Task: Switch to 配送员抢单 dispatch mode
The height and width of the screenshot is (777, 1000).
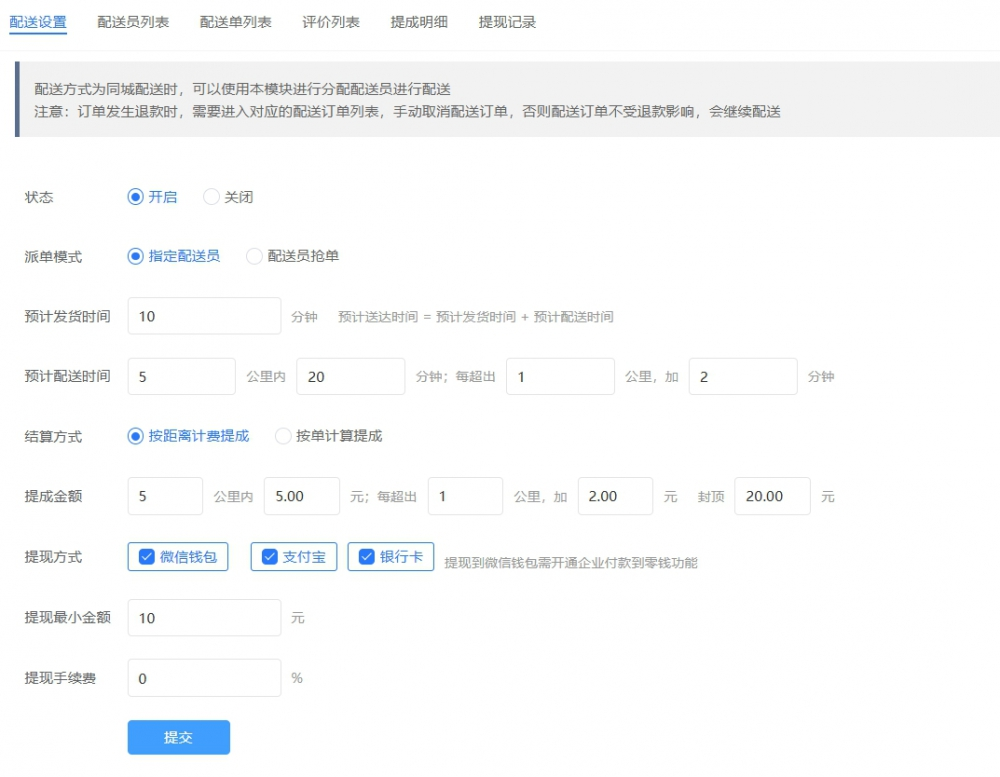Action: pyautogui.click(x=254, y=256)
